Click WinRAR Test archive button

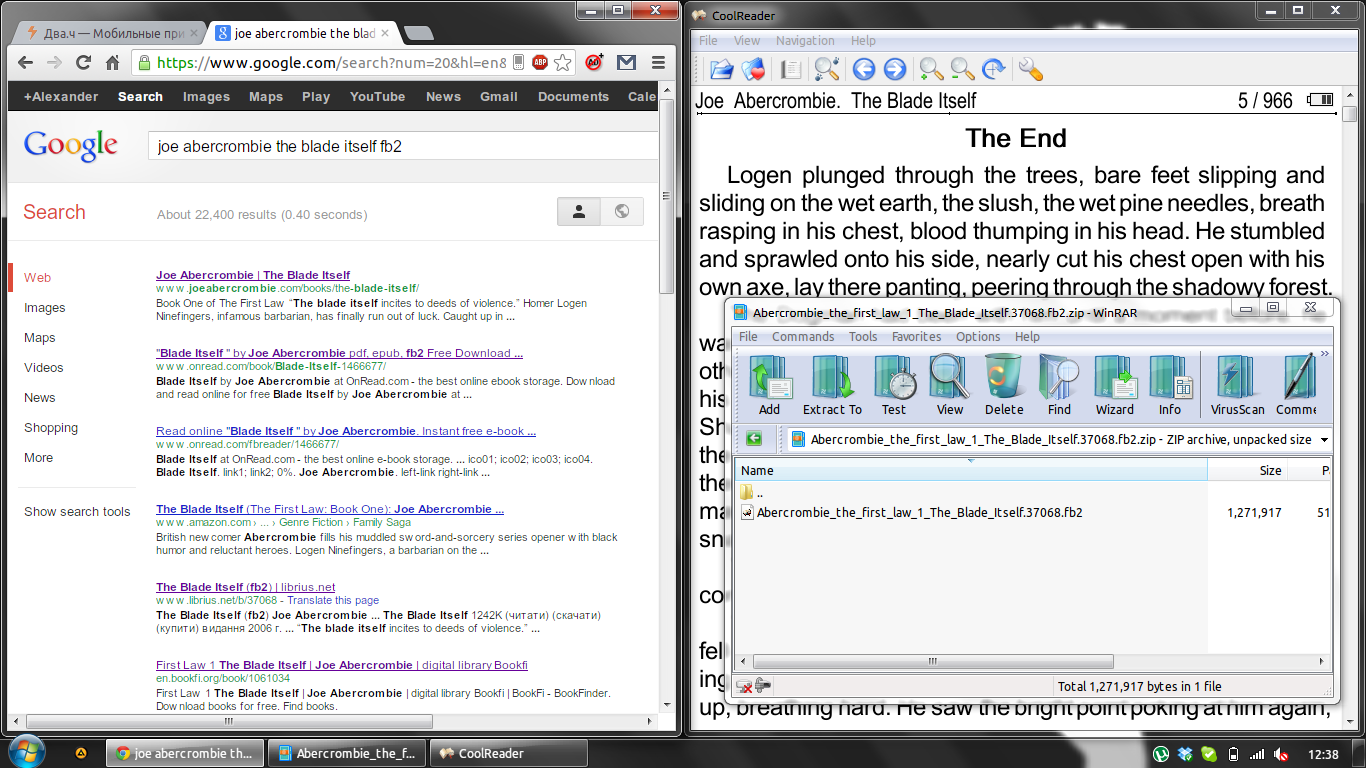coord(894,385)
